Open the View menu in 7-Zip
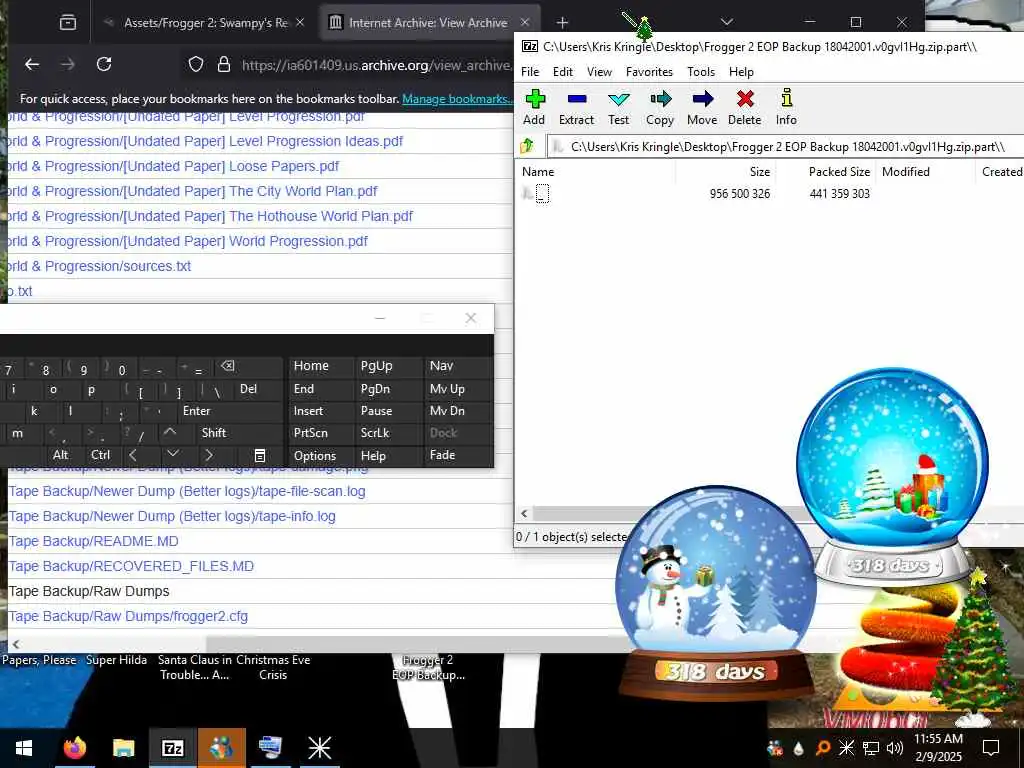Screen dimensions: 1024x768 point(599,72)
